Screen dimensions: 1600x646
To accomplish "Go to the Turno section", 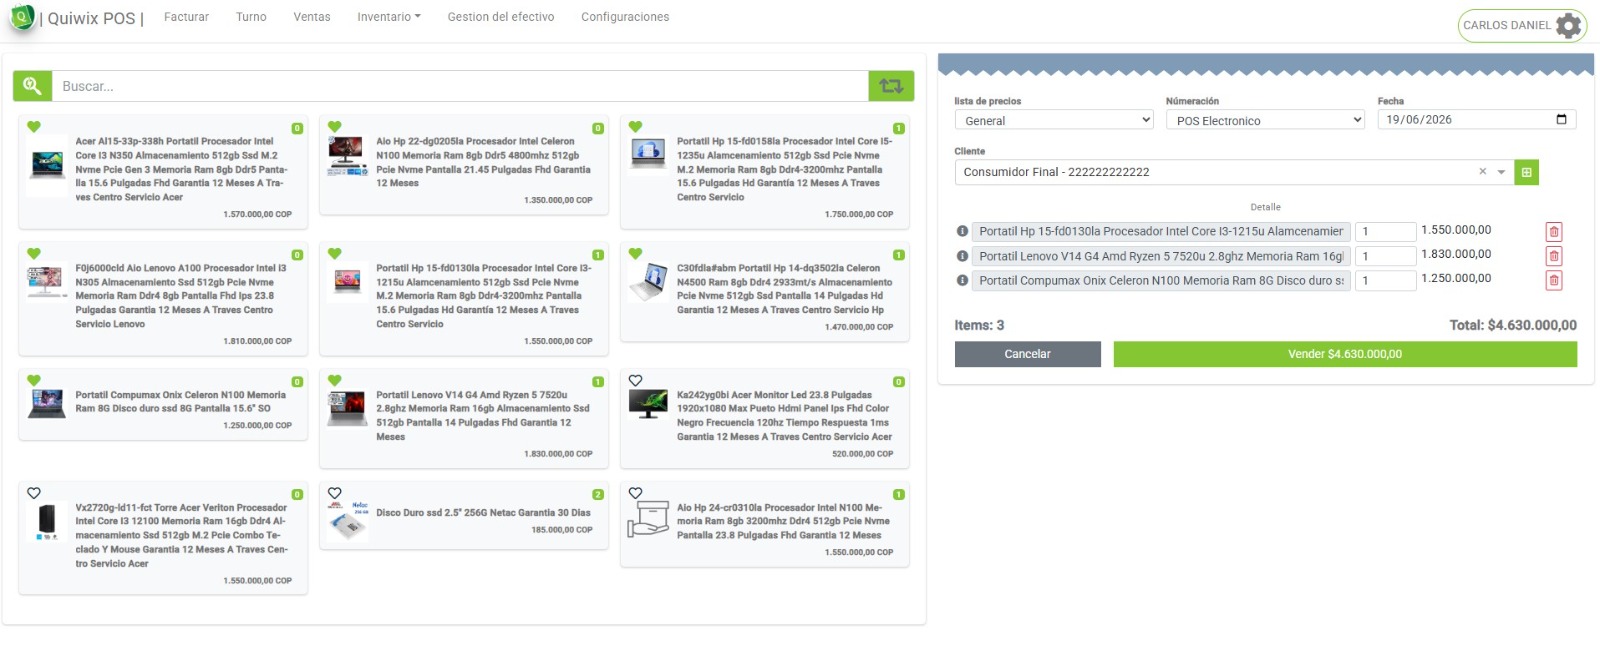I will tap(251, 17).
